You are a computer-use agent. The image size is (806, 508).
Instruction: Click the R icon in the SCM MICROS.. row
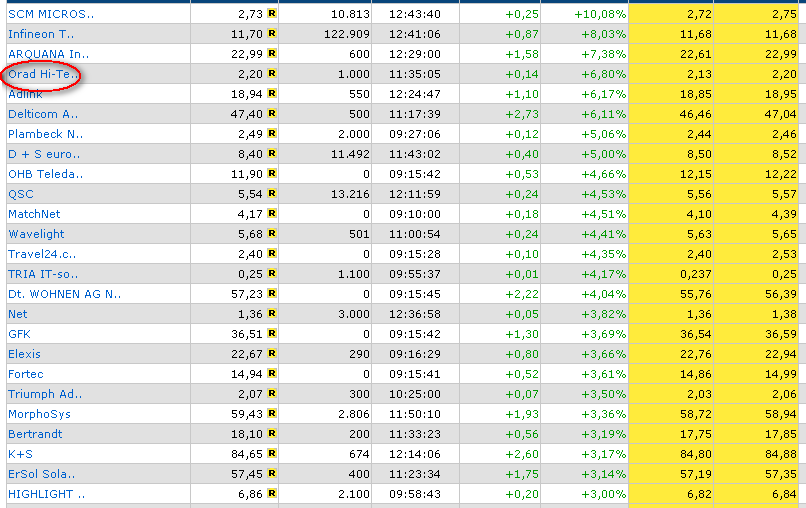[272, 13]
